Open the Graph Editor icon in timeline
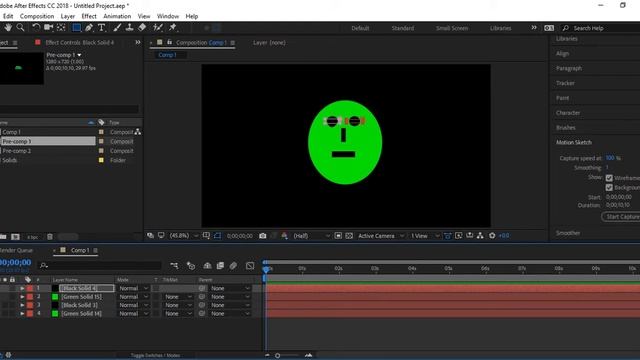Screen dimensions: 640x360 click(x=250, y=266)
